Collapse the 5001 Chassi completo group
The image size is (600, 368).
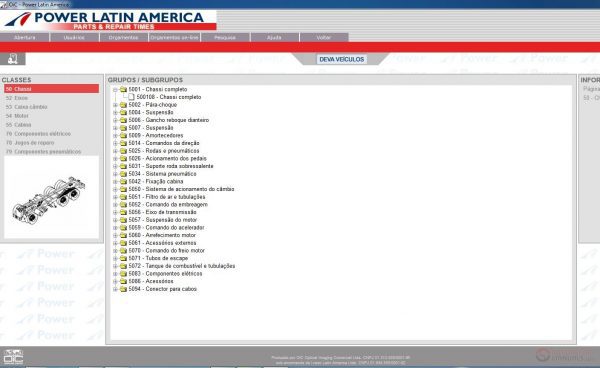(x=115, y=90)
